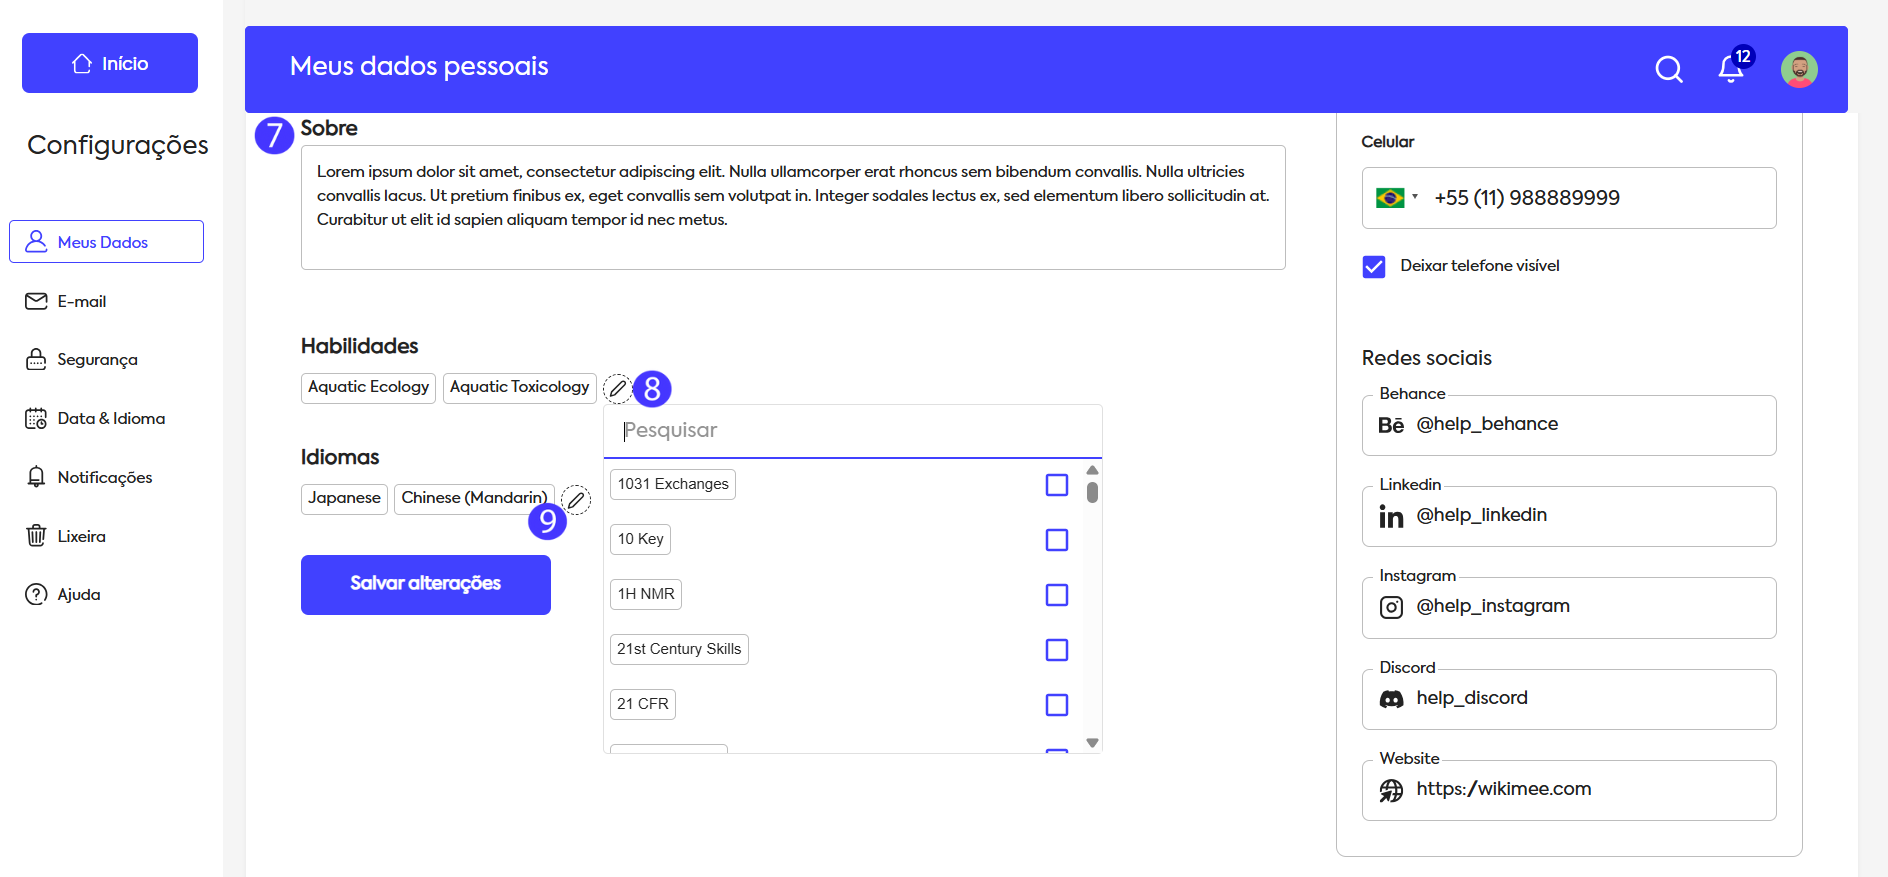Open notifications bell with 12 badge

point(1731,69)
